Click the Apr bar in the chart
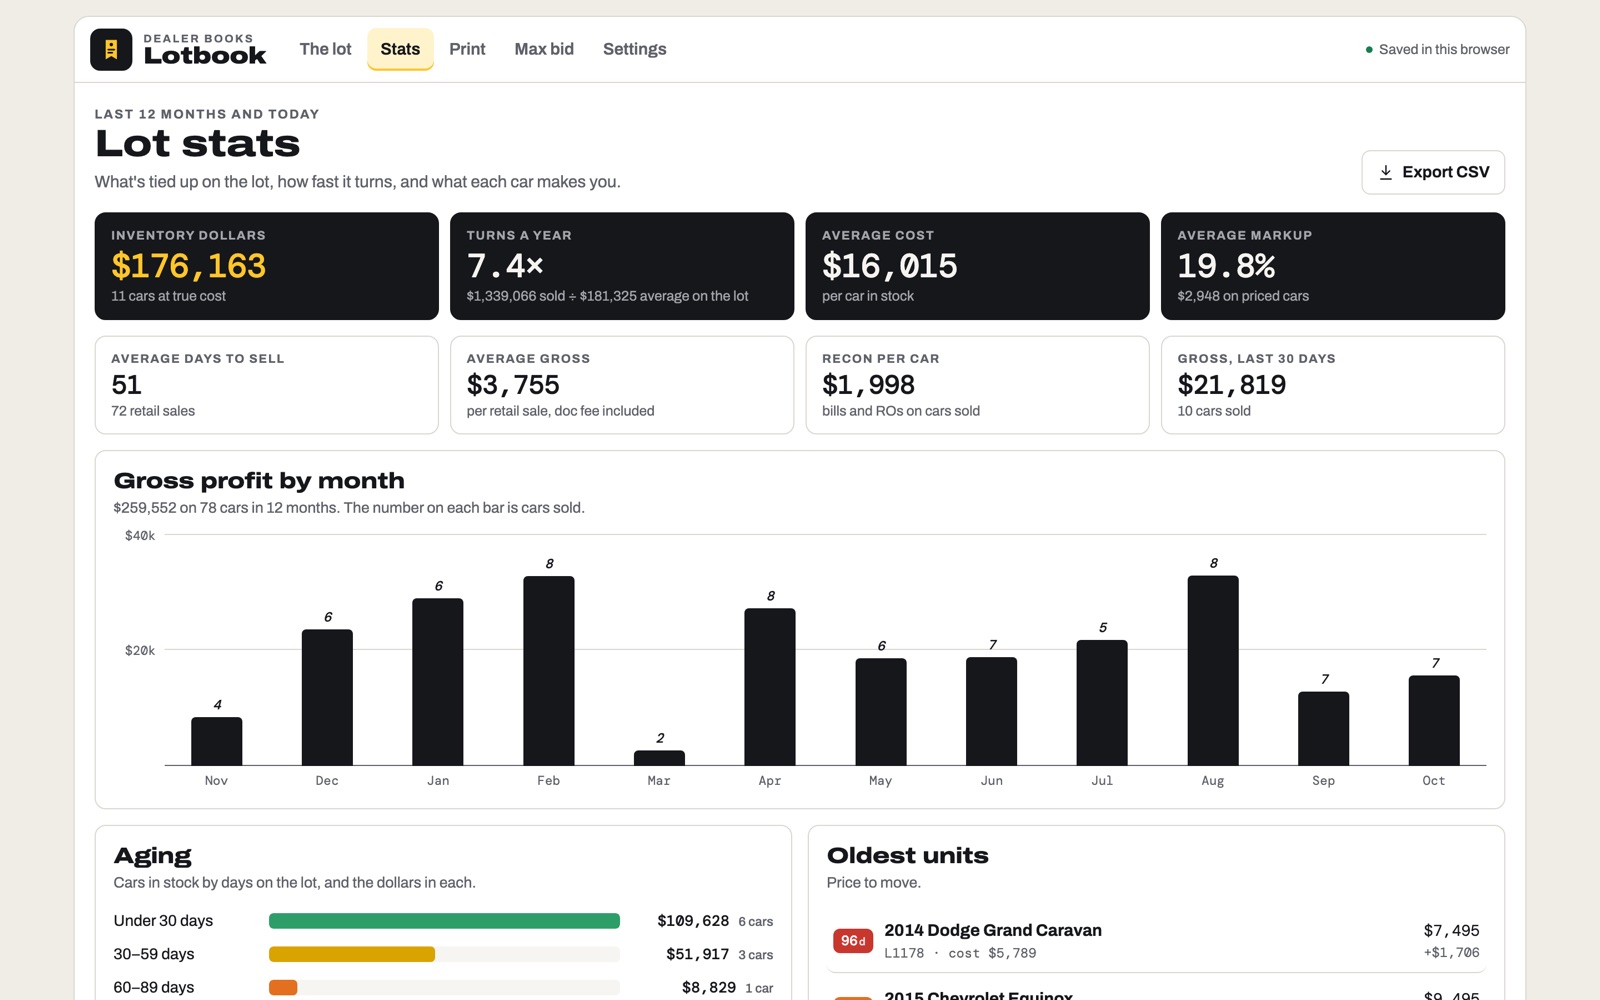1600x1000 pixels. [x=770, y=687]
